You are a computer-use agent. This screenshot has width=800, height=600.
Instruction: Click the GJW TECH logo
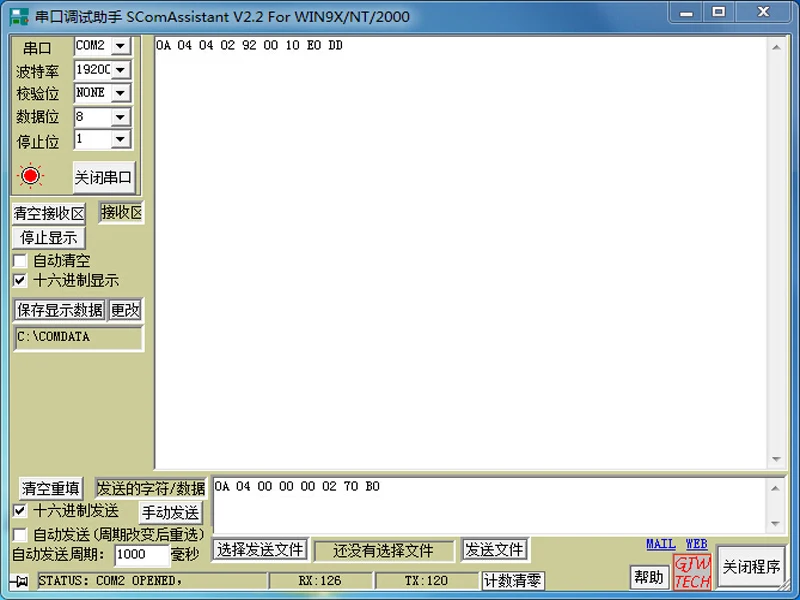[692, 571]
